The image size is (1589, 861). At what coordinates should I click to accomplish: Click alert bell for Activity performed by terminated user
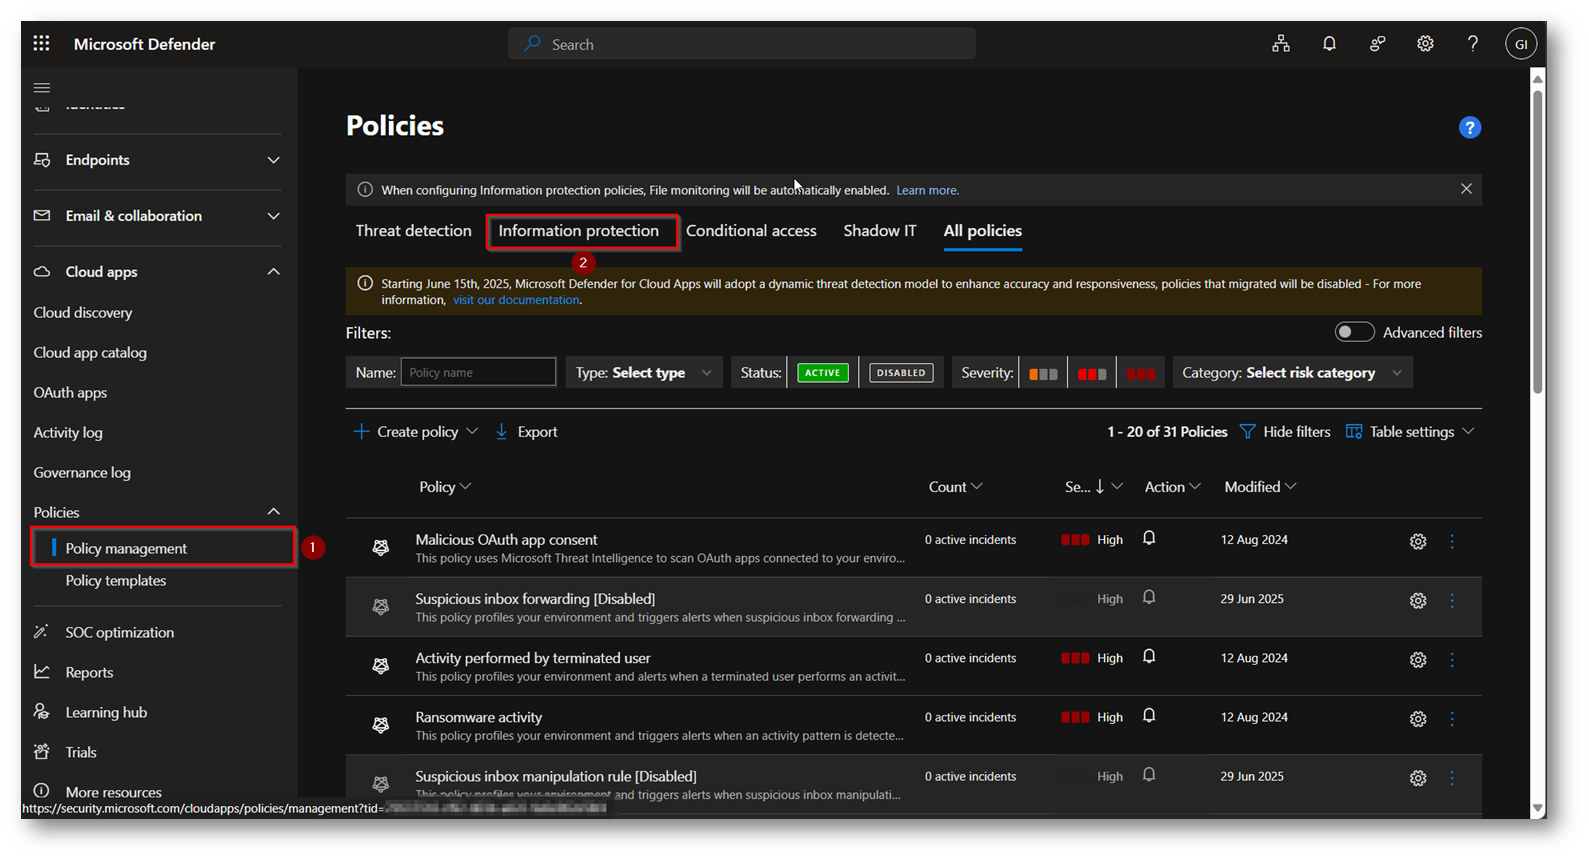coord(1149,657)
